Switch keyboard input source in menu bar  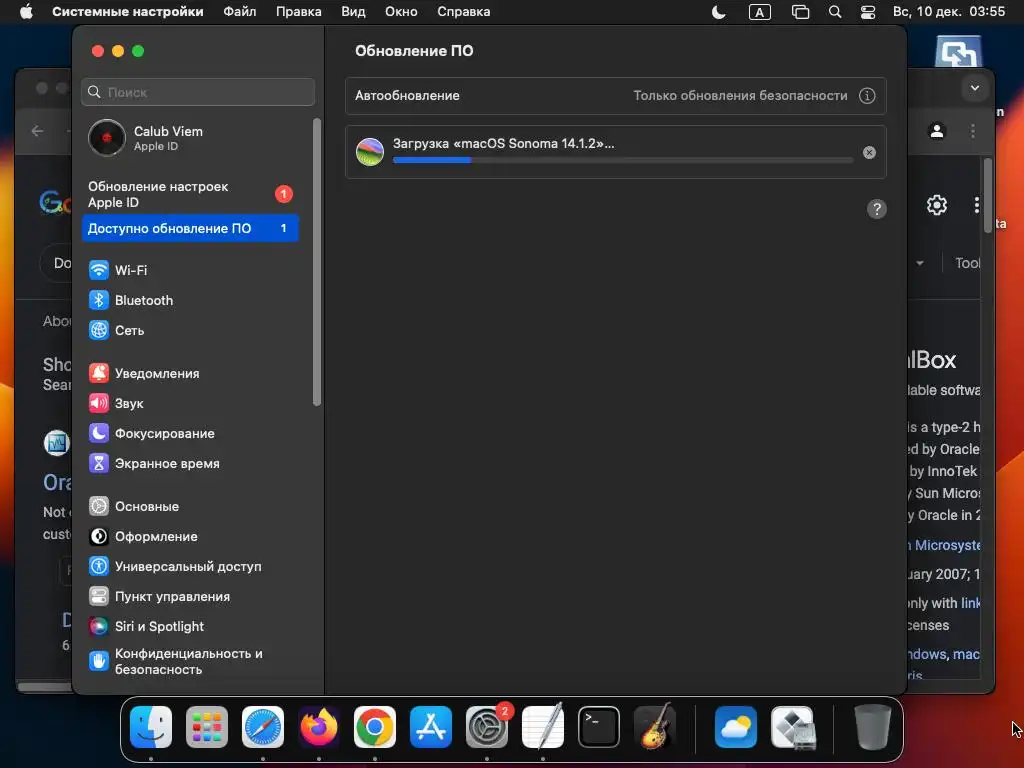point(760,12)
